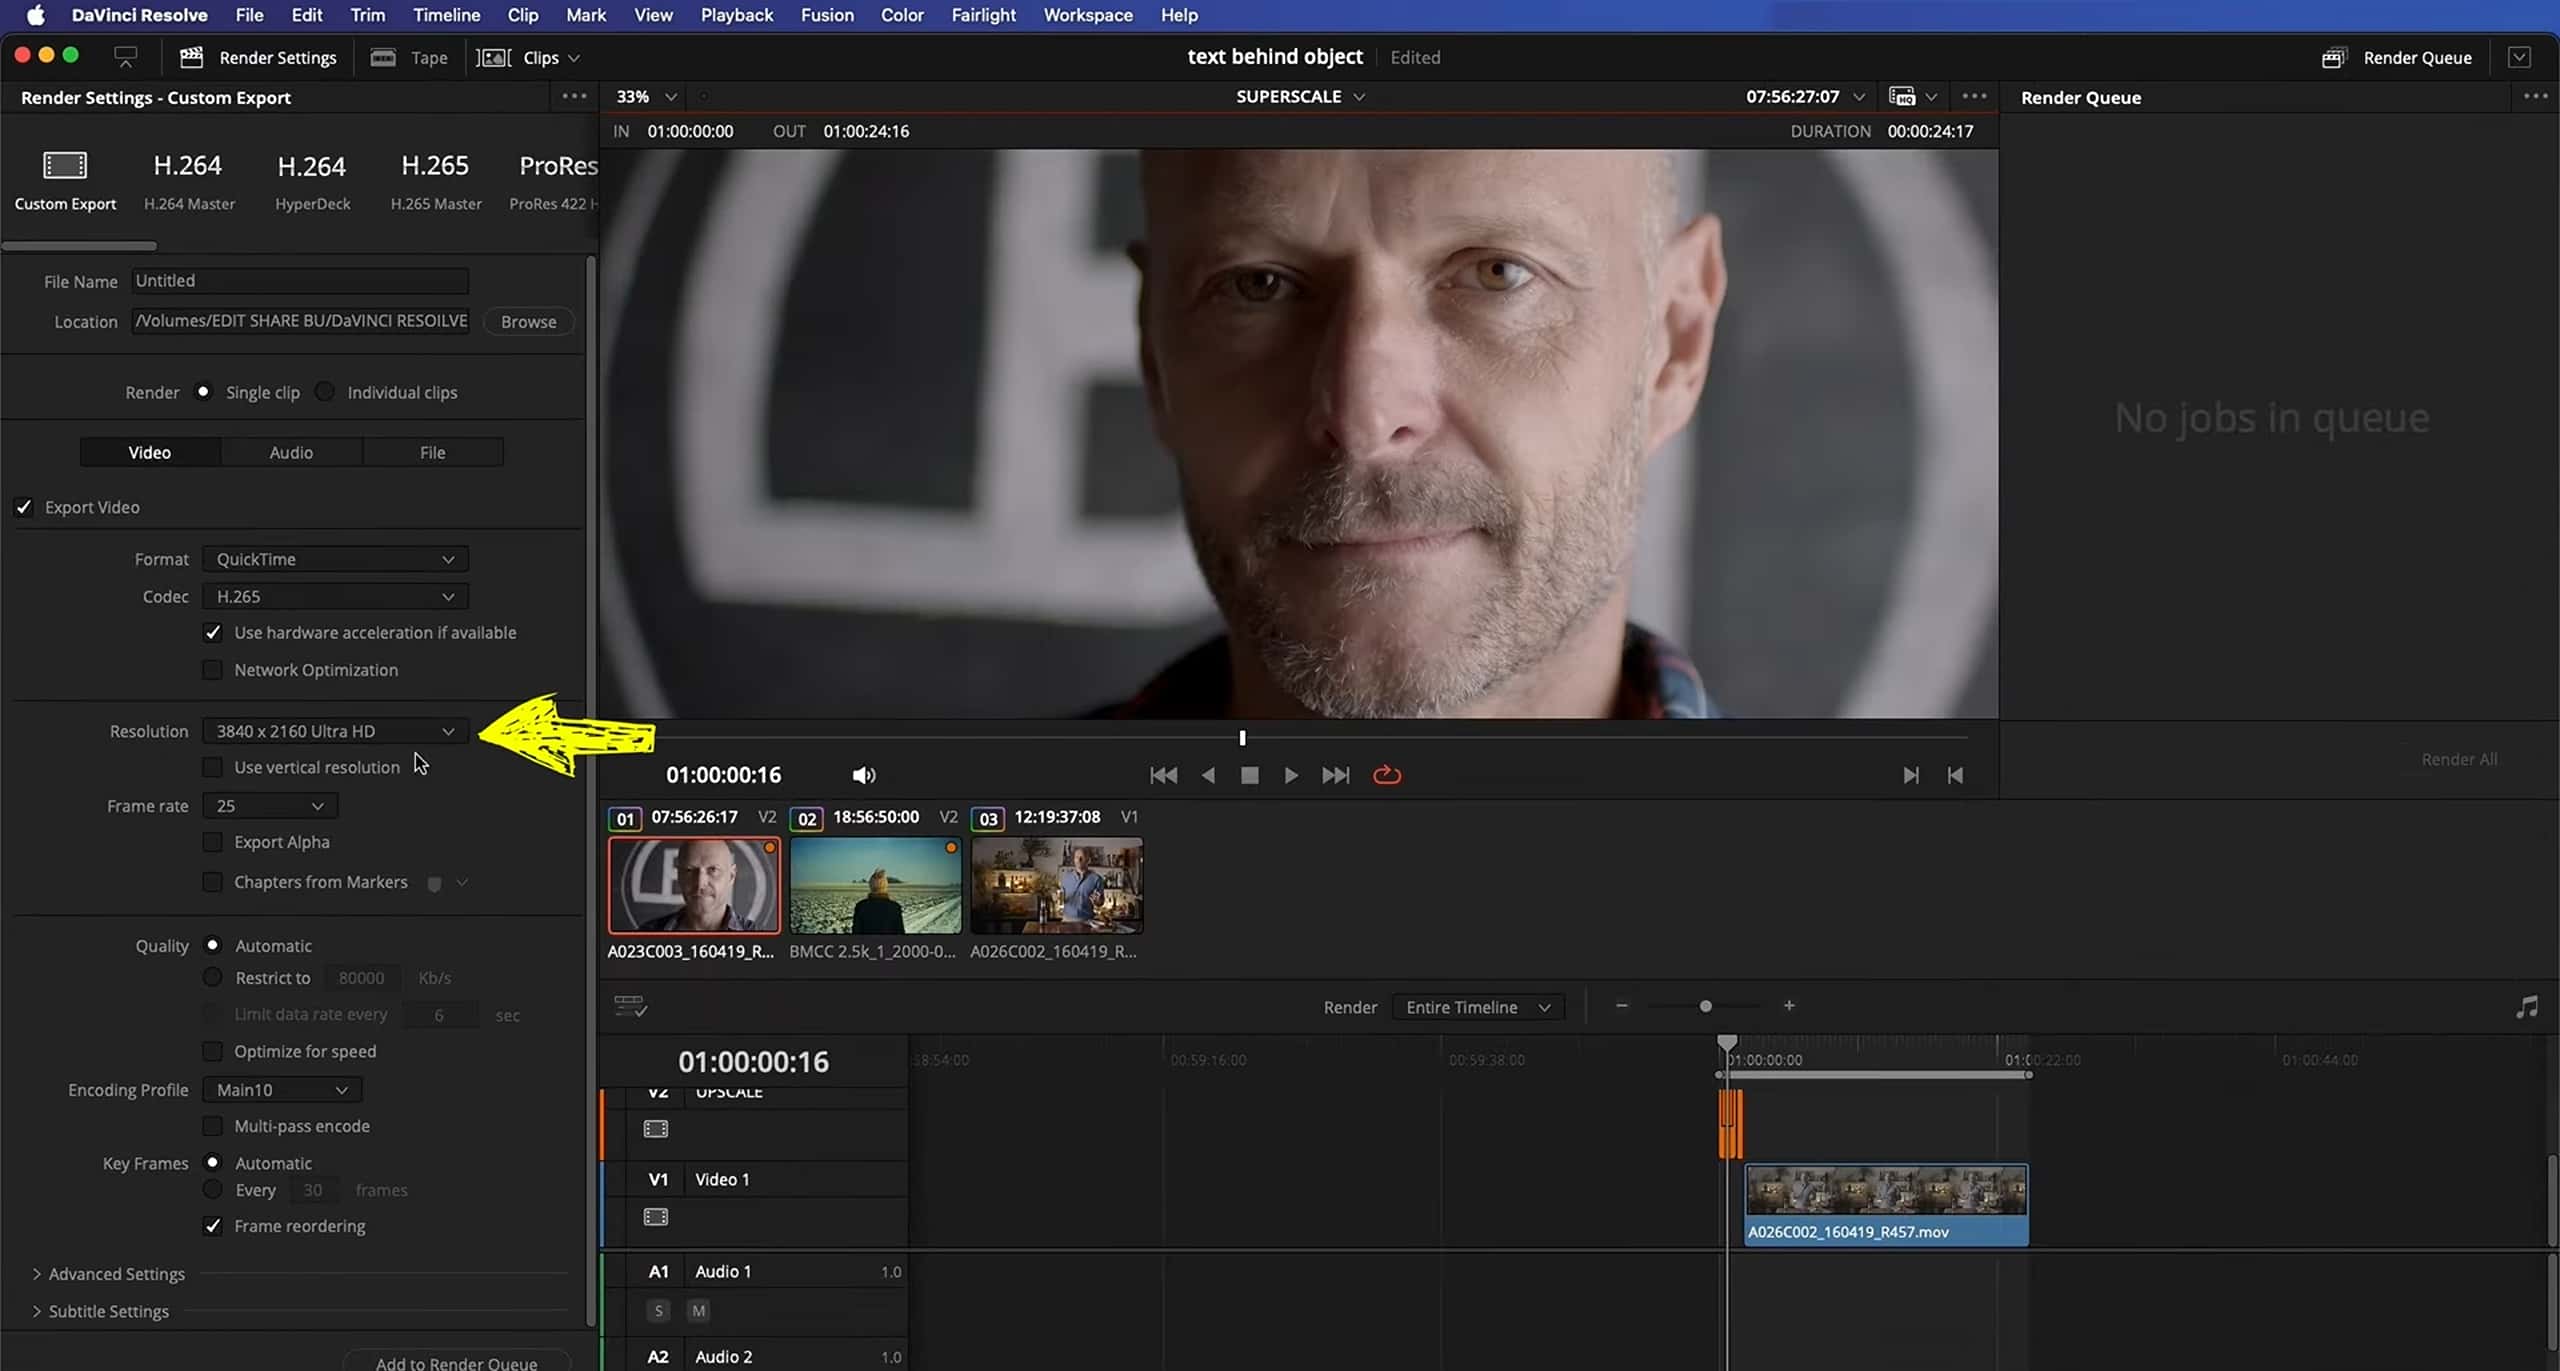Open viewer options three dots menu
2560x1371 pixels.
(1974, 96)
